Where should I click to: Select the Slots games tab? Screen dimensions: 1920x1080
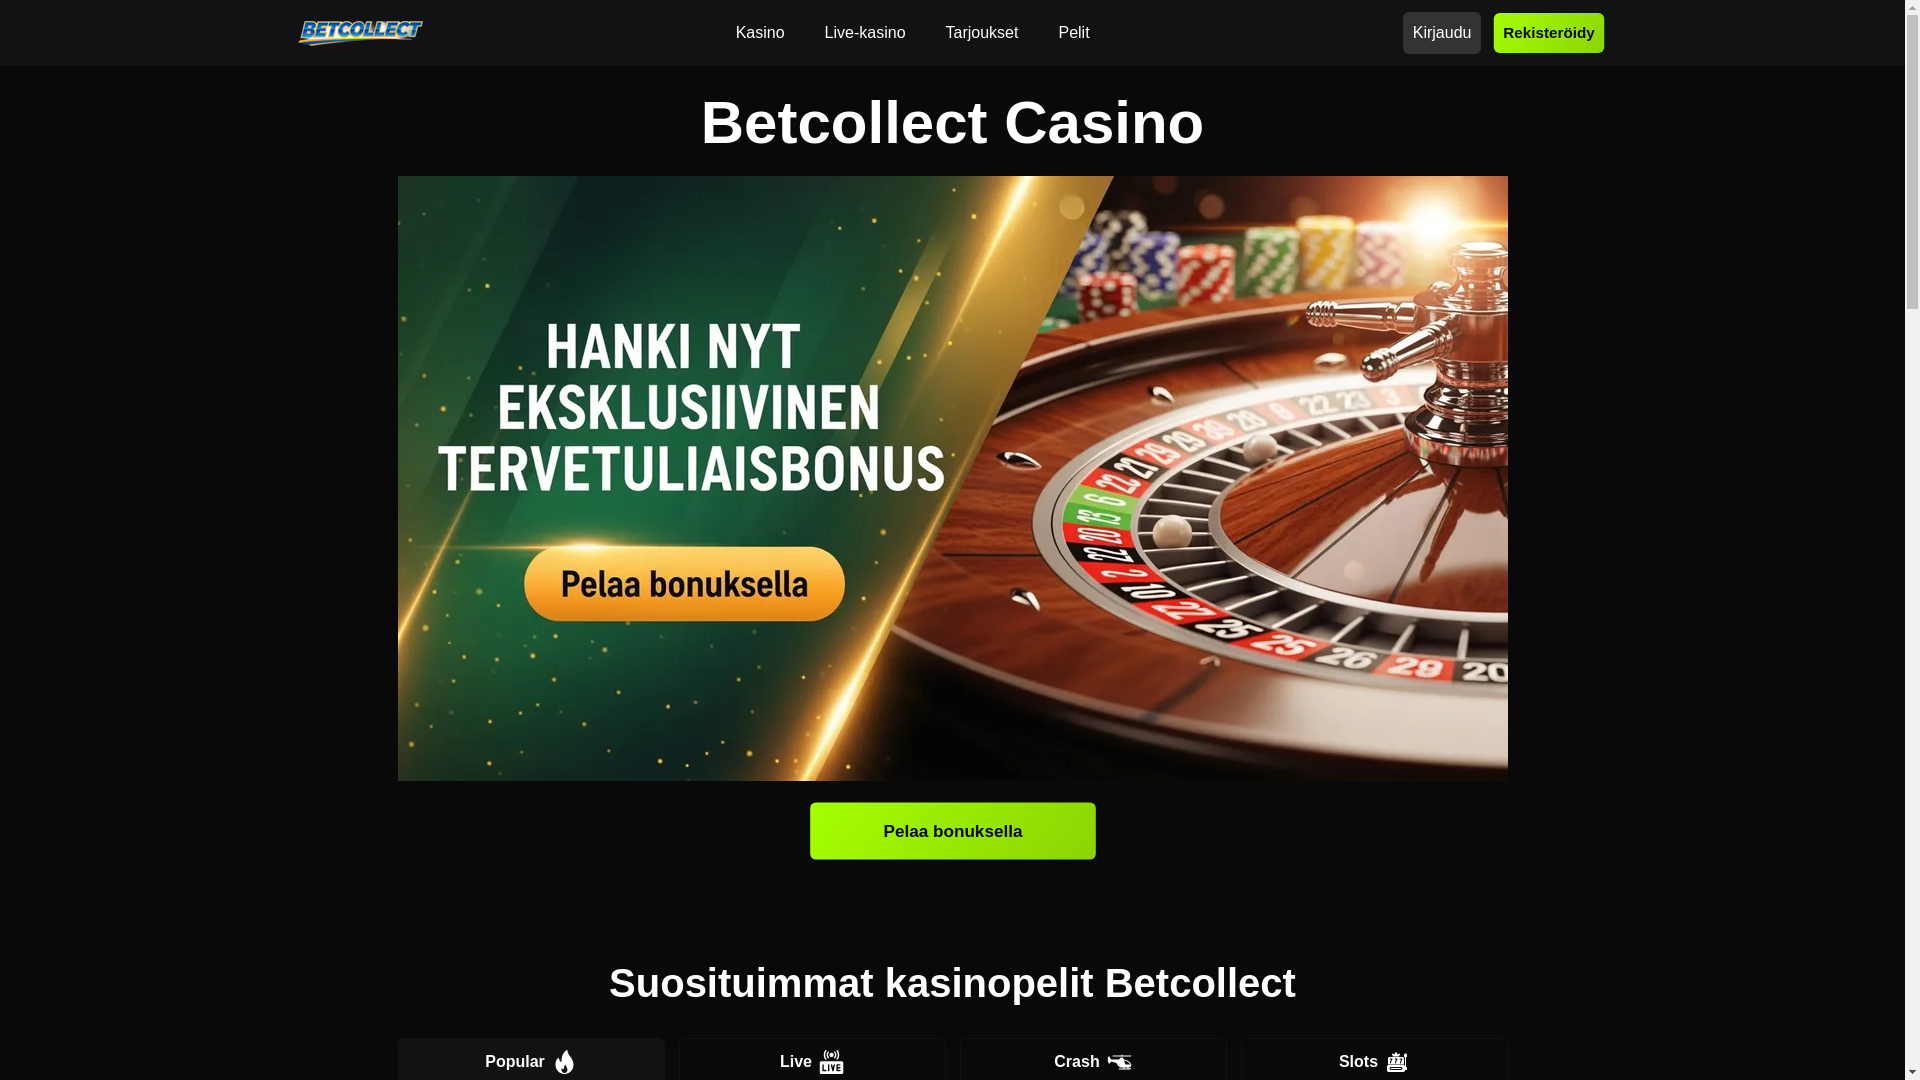tap(1374, 1060)
